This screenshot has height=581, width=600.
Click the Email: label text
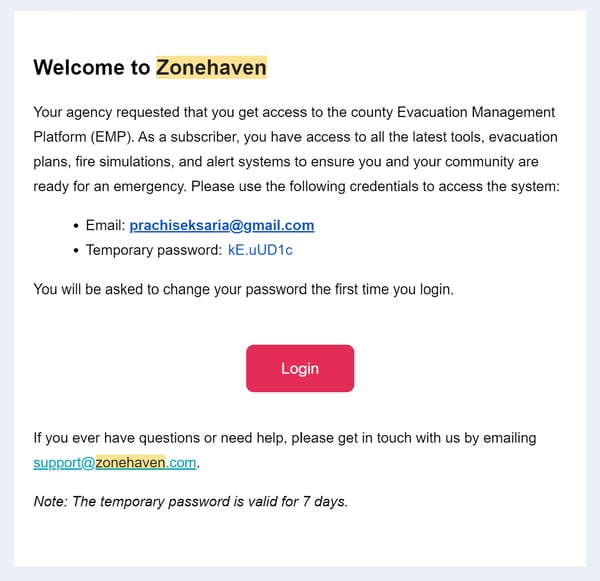point(106,225)
